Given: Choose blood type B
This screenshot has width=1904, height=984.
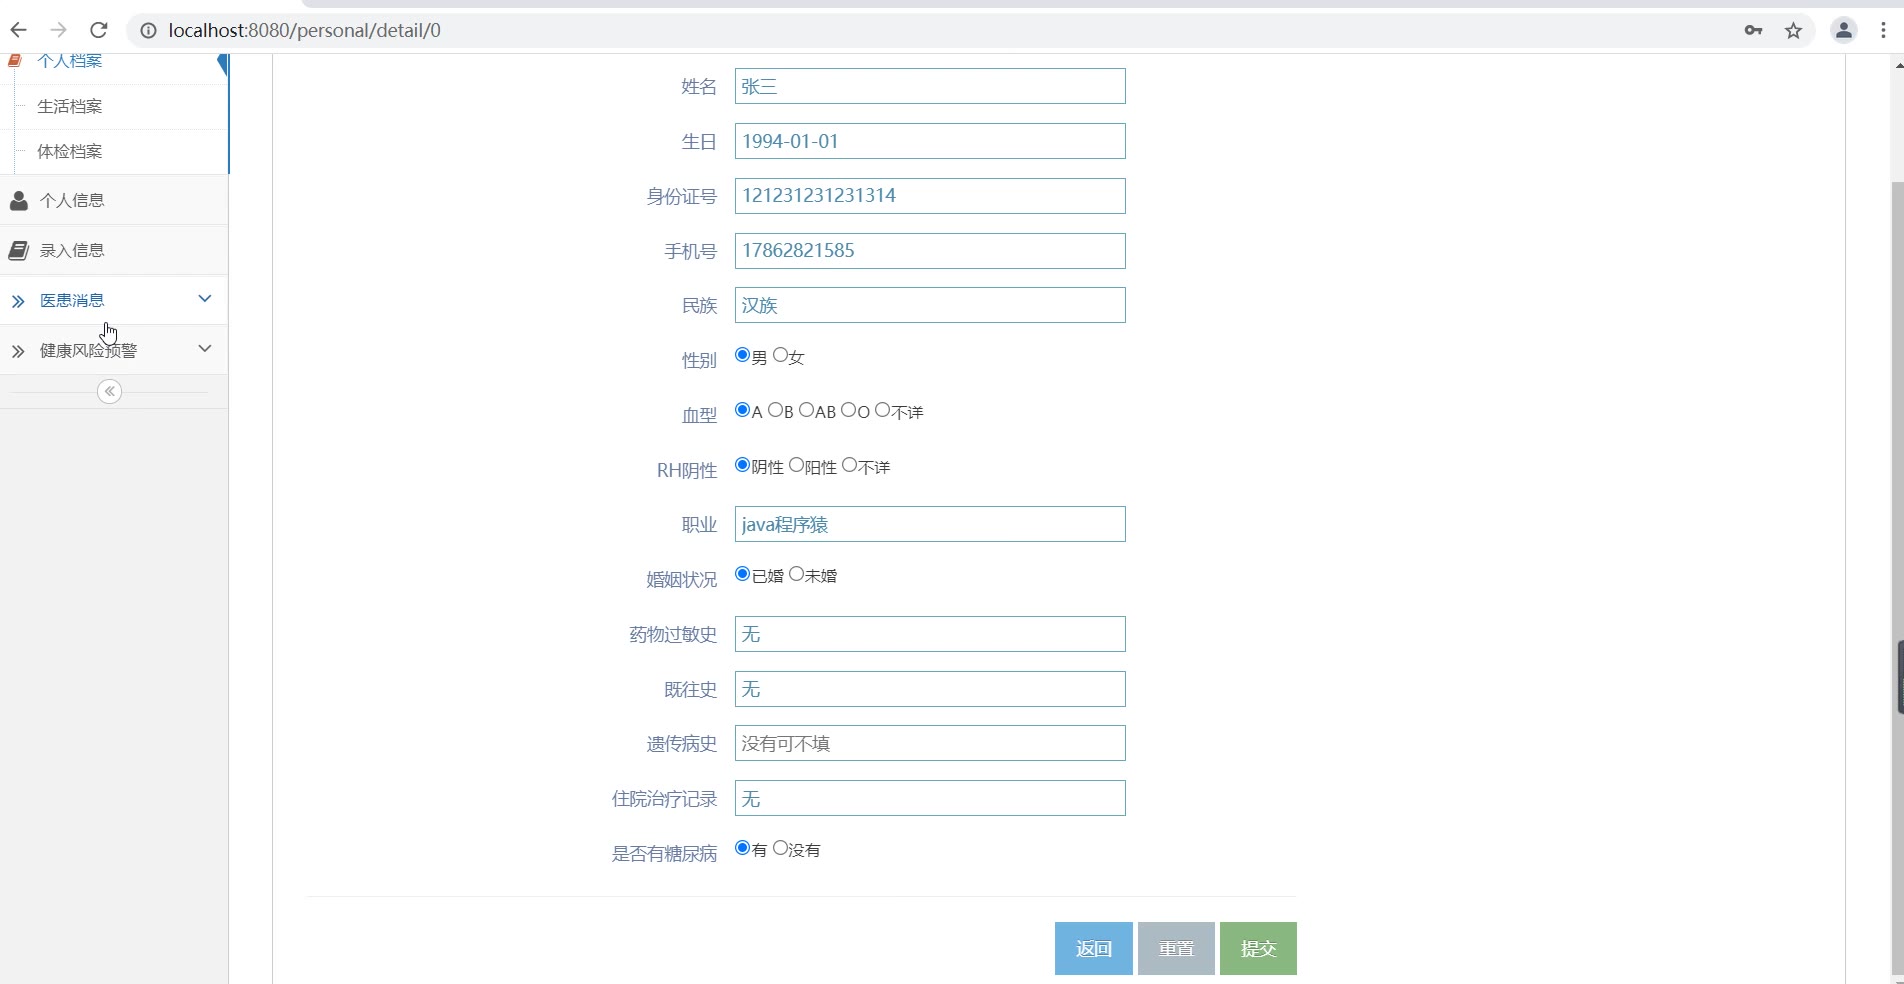Looking at the screenshot, I should (774, 410).
